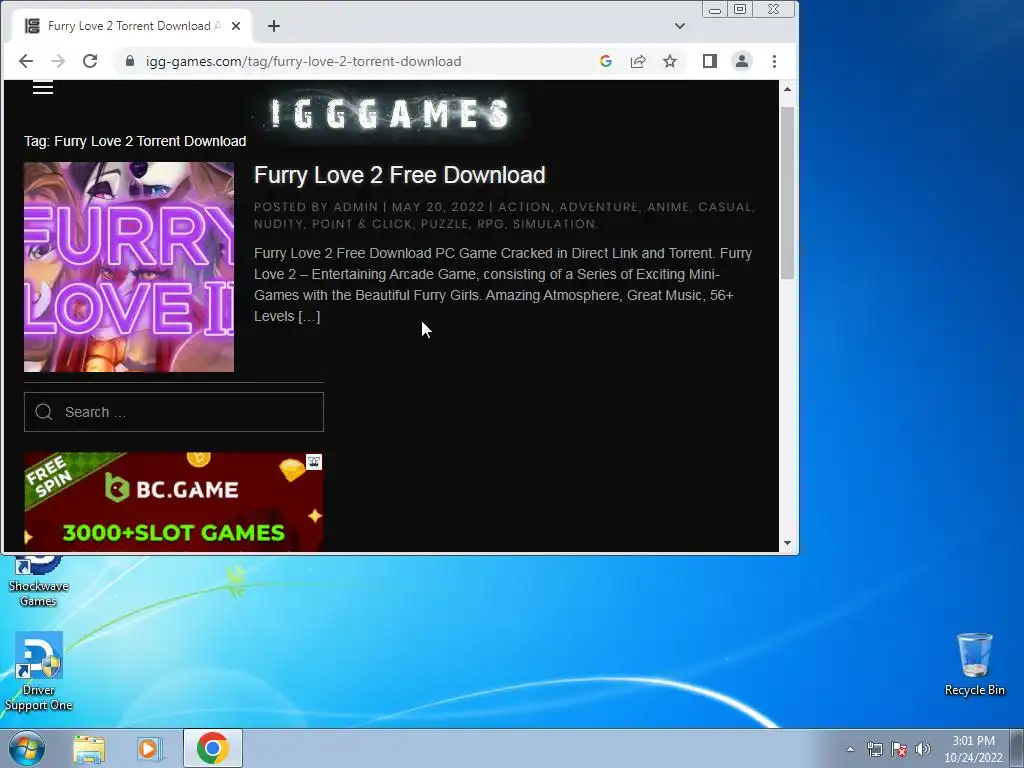Show hidden system tray icons
The height and width of the screenshot is (768, 1024).
click(850, 749)
